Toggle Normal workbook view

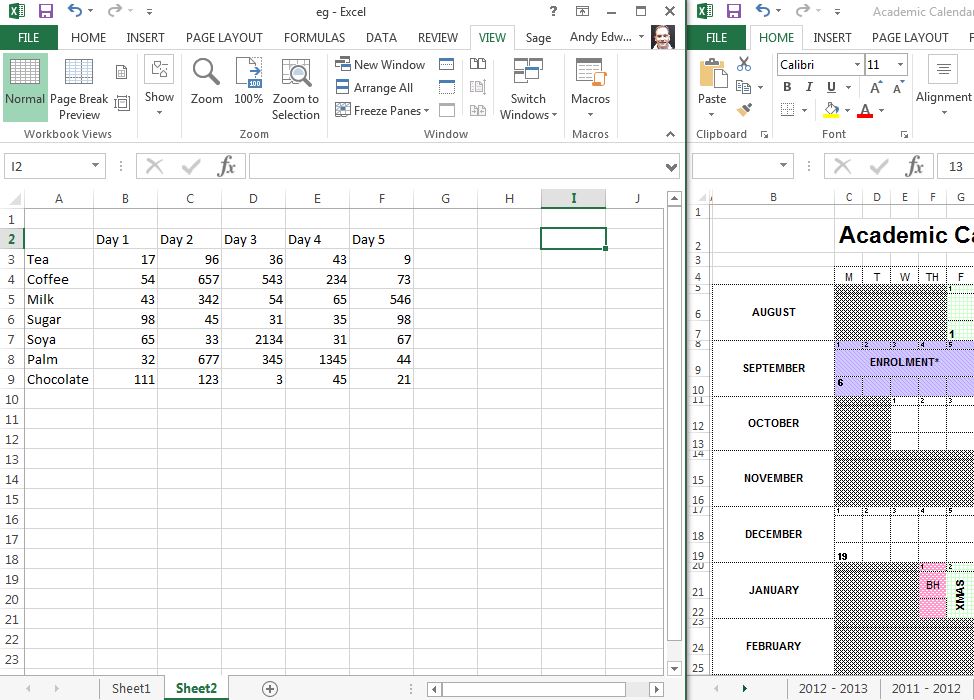click(25, 88)
